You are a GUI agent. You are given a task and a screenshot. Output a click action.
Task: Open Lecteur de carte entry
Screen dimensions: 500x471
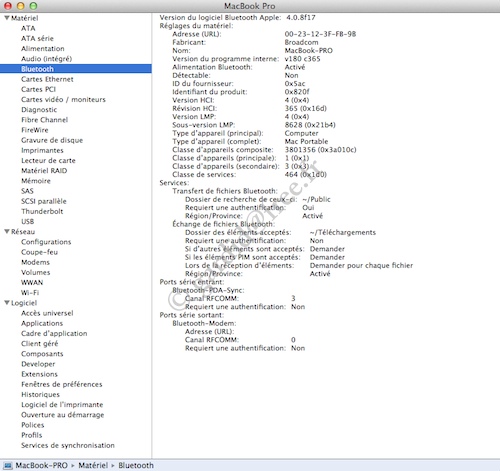click(x=48, y=160)
